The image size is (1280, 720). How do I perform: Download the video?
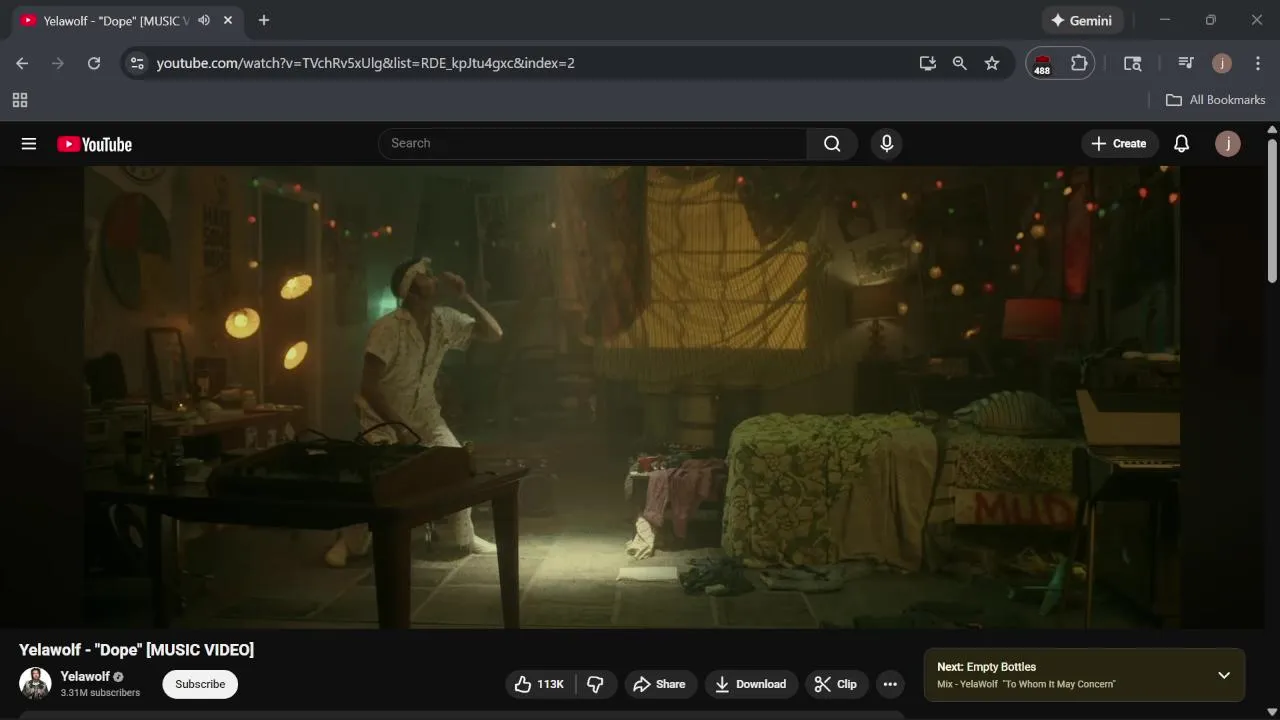click(x=751, y=684)
